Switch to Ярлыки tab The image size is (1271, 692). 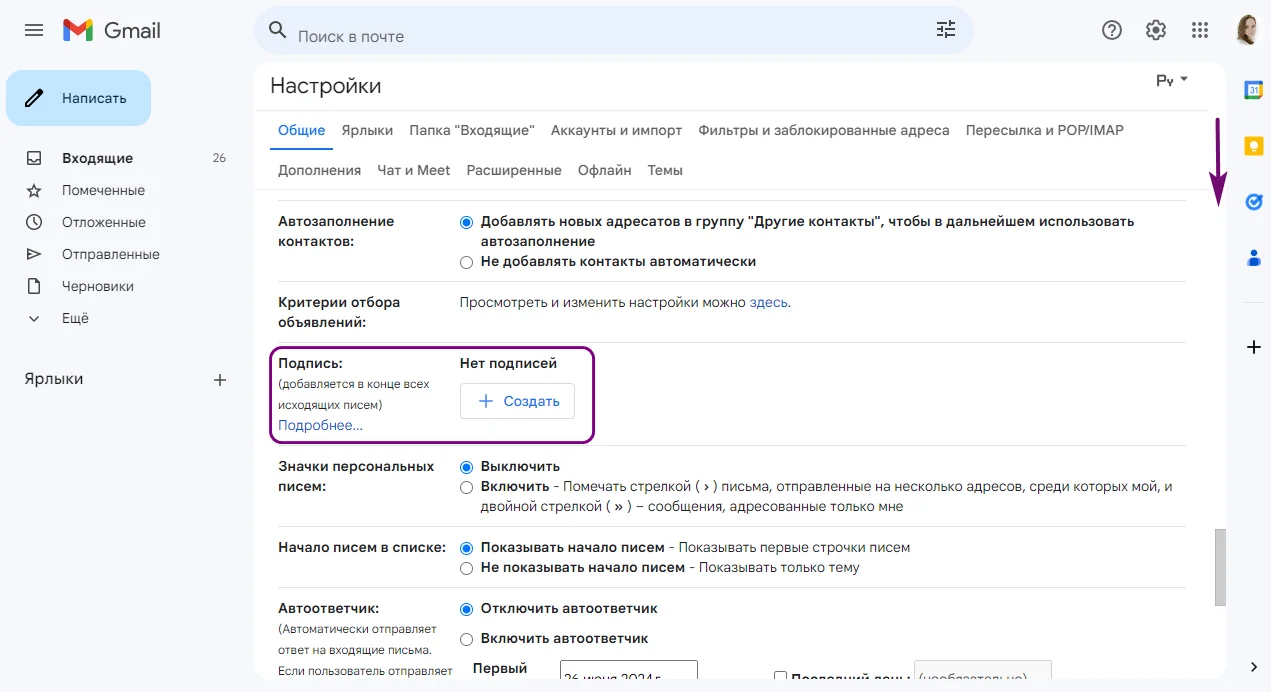coord(367,130)
